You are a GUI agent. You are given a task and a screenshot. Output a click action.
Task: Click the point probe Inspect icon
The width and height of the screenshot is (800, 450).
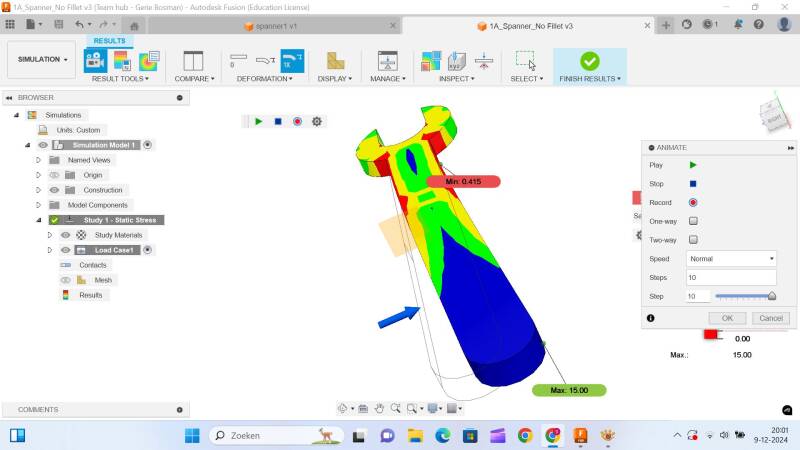coord(457,61)
